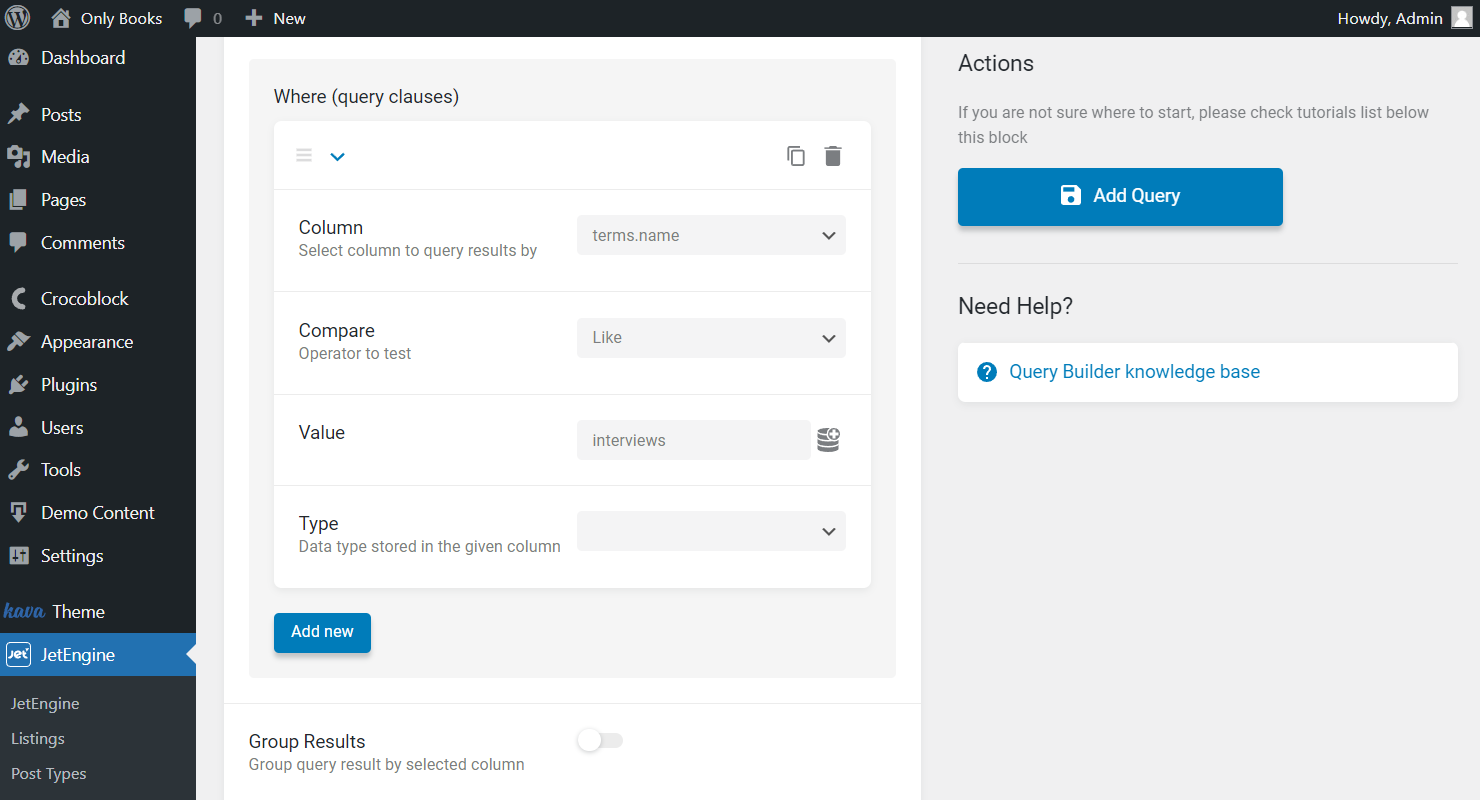Click the Crocoblock menu item label
Viewport: 1480px width, 800px height.
pyautogui.click(x=85, y=299)
